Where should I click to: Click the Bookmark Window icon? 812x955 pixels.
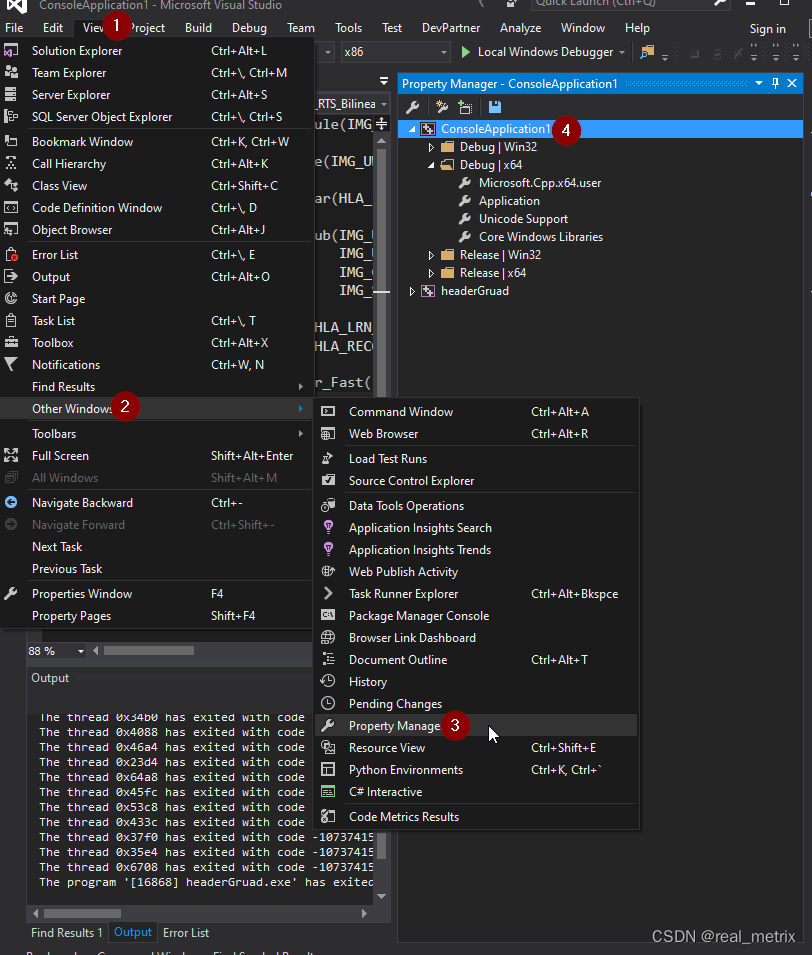point(11,141)
